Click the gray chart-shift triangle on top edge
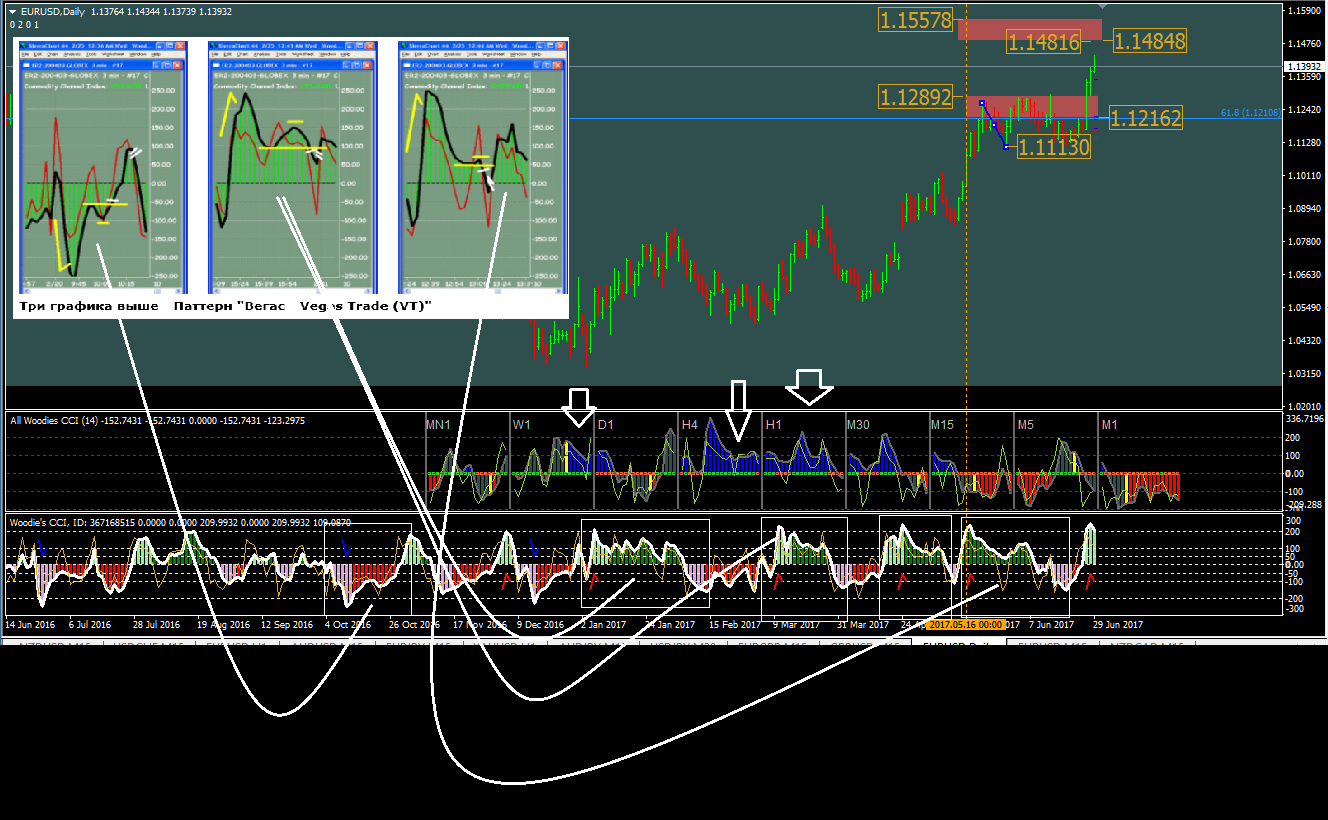 [x=1102, y=8]
